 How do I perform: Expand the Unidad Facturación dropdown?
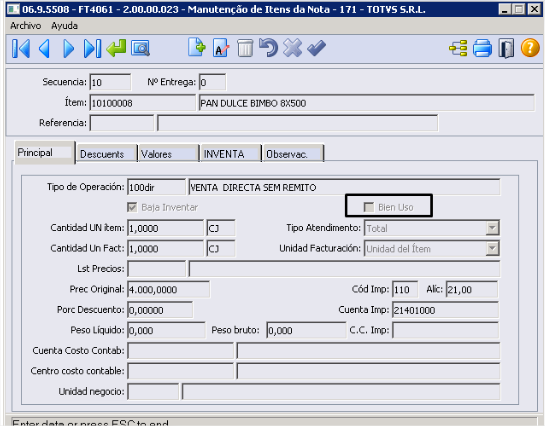pyautogui.click(x=492, y=248)
